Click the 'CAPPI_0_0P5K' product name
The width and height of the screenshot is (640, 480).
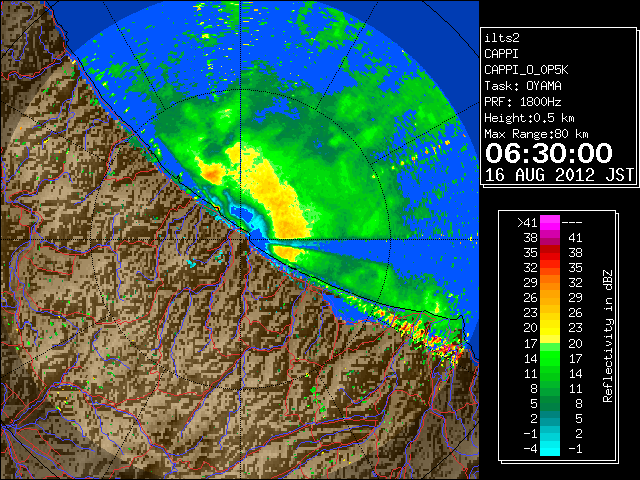(526, 70)
